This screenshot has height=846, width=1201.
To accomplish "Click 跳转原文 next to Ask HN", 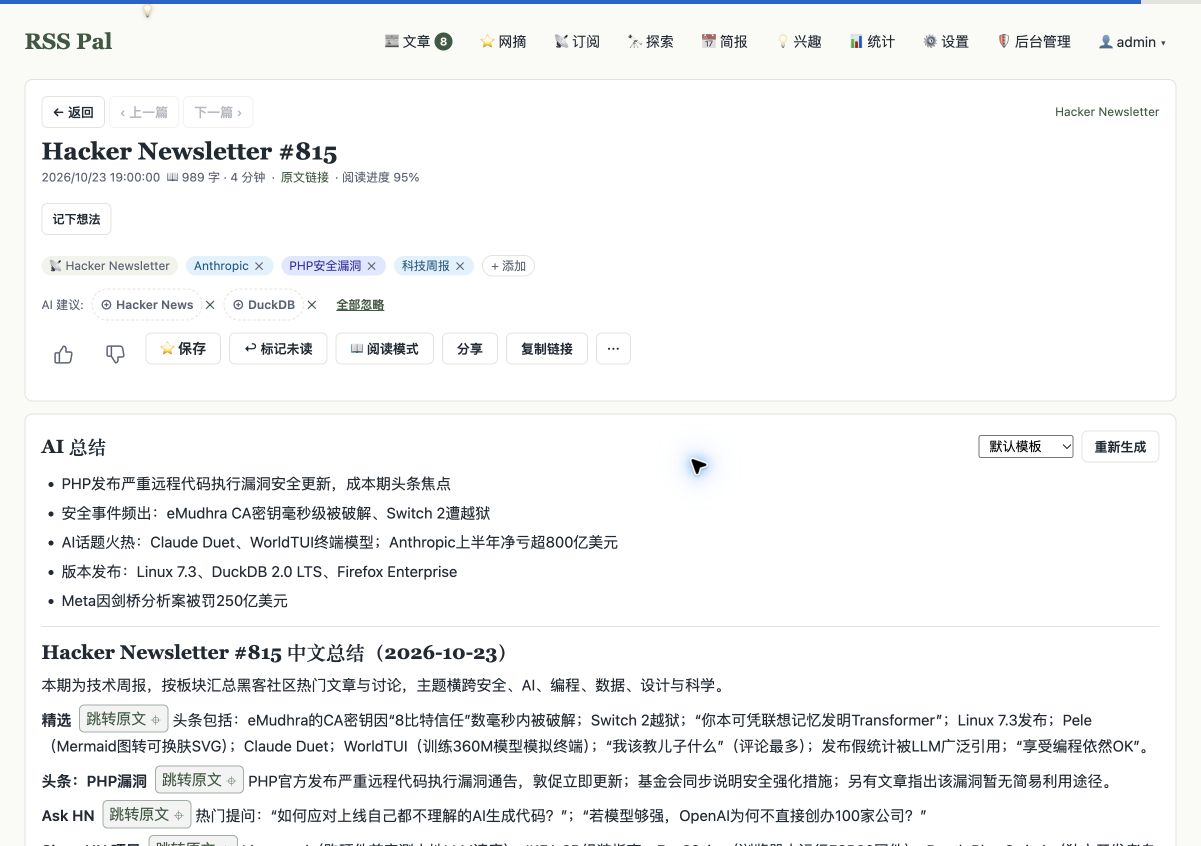I will point(147,814).
